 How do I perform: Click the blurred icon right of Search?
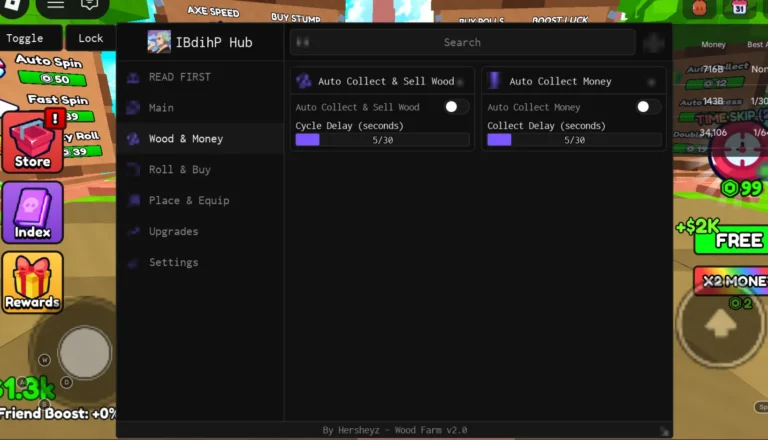tap(653, 43)
